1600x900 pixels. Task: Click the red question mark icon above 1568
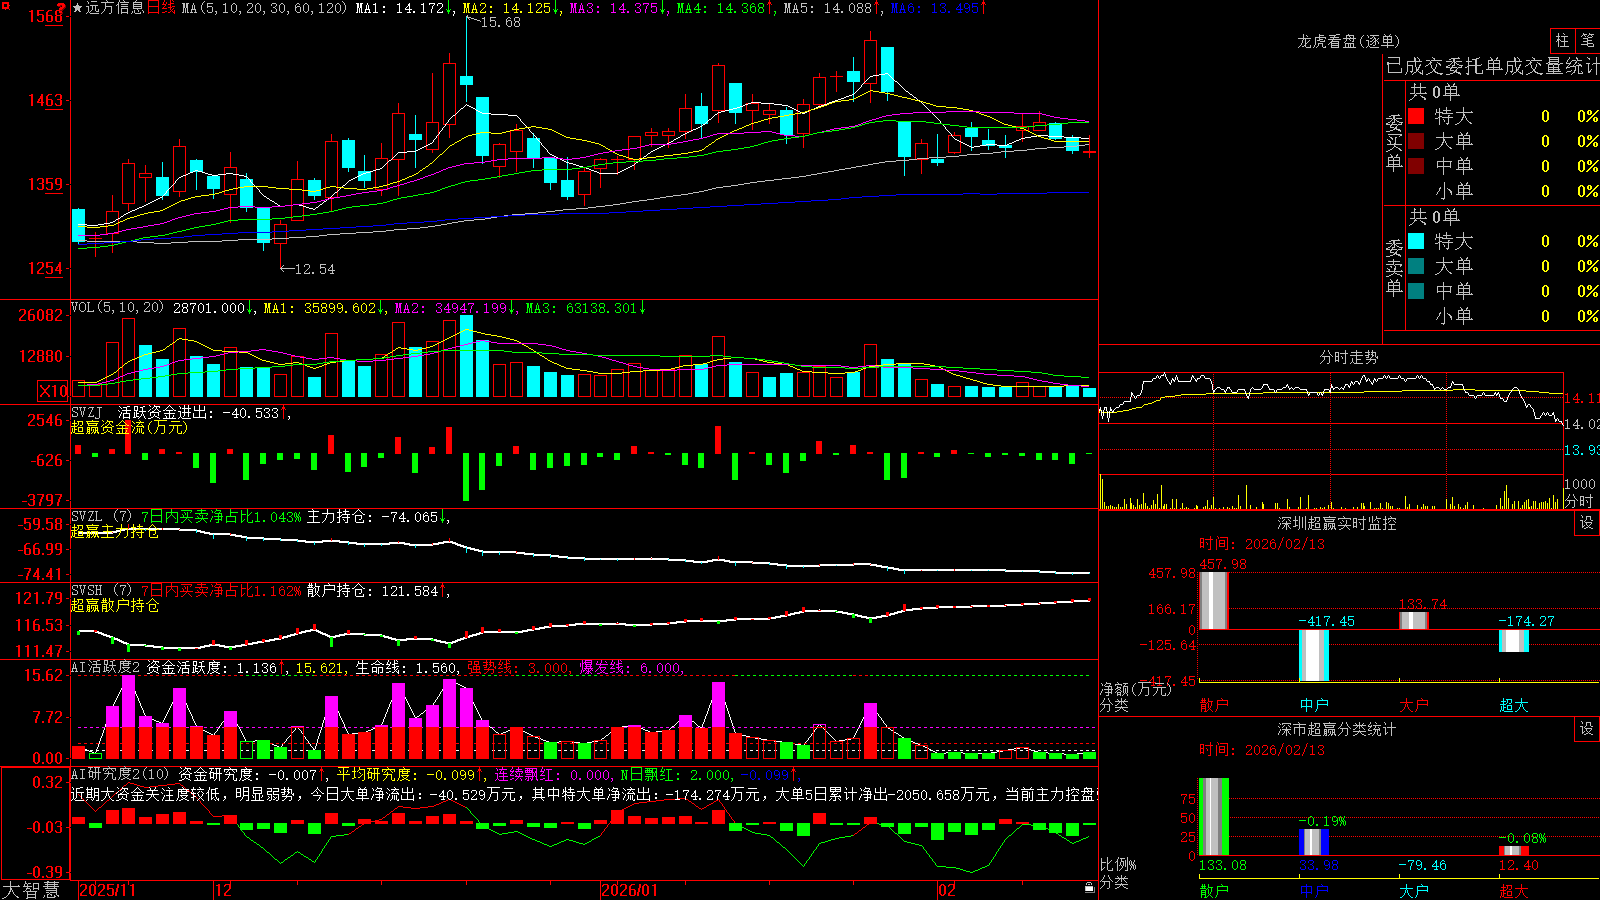coord(61,7)
